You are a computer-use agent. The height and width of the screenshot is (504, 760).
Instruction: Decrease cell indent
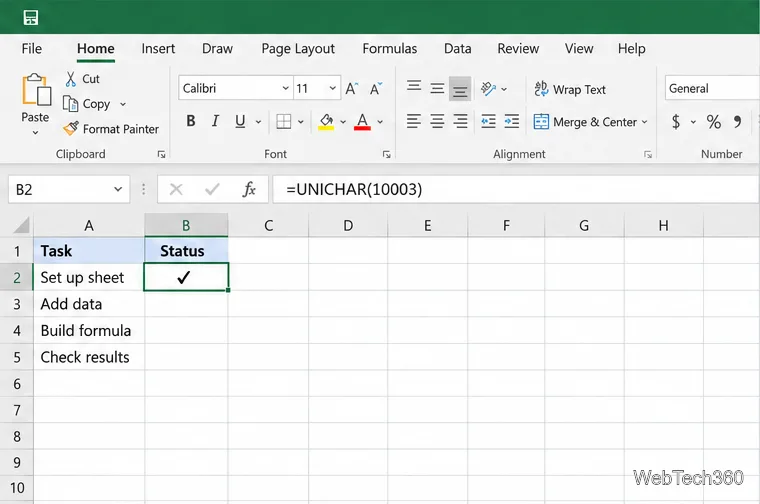[488, 121]
